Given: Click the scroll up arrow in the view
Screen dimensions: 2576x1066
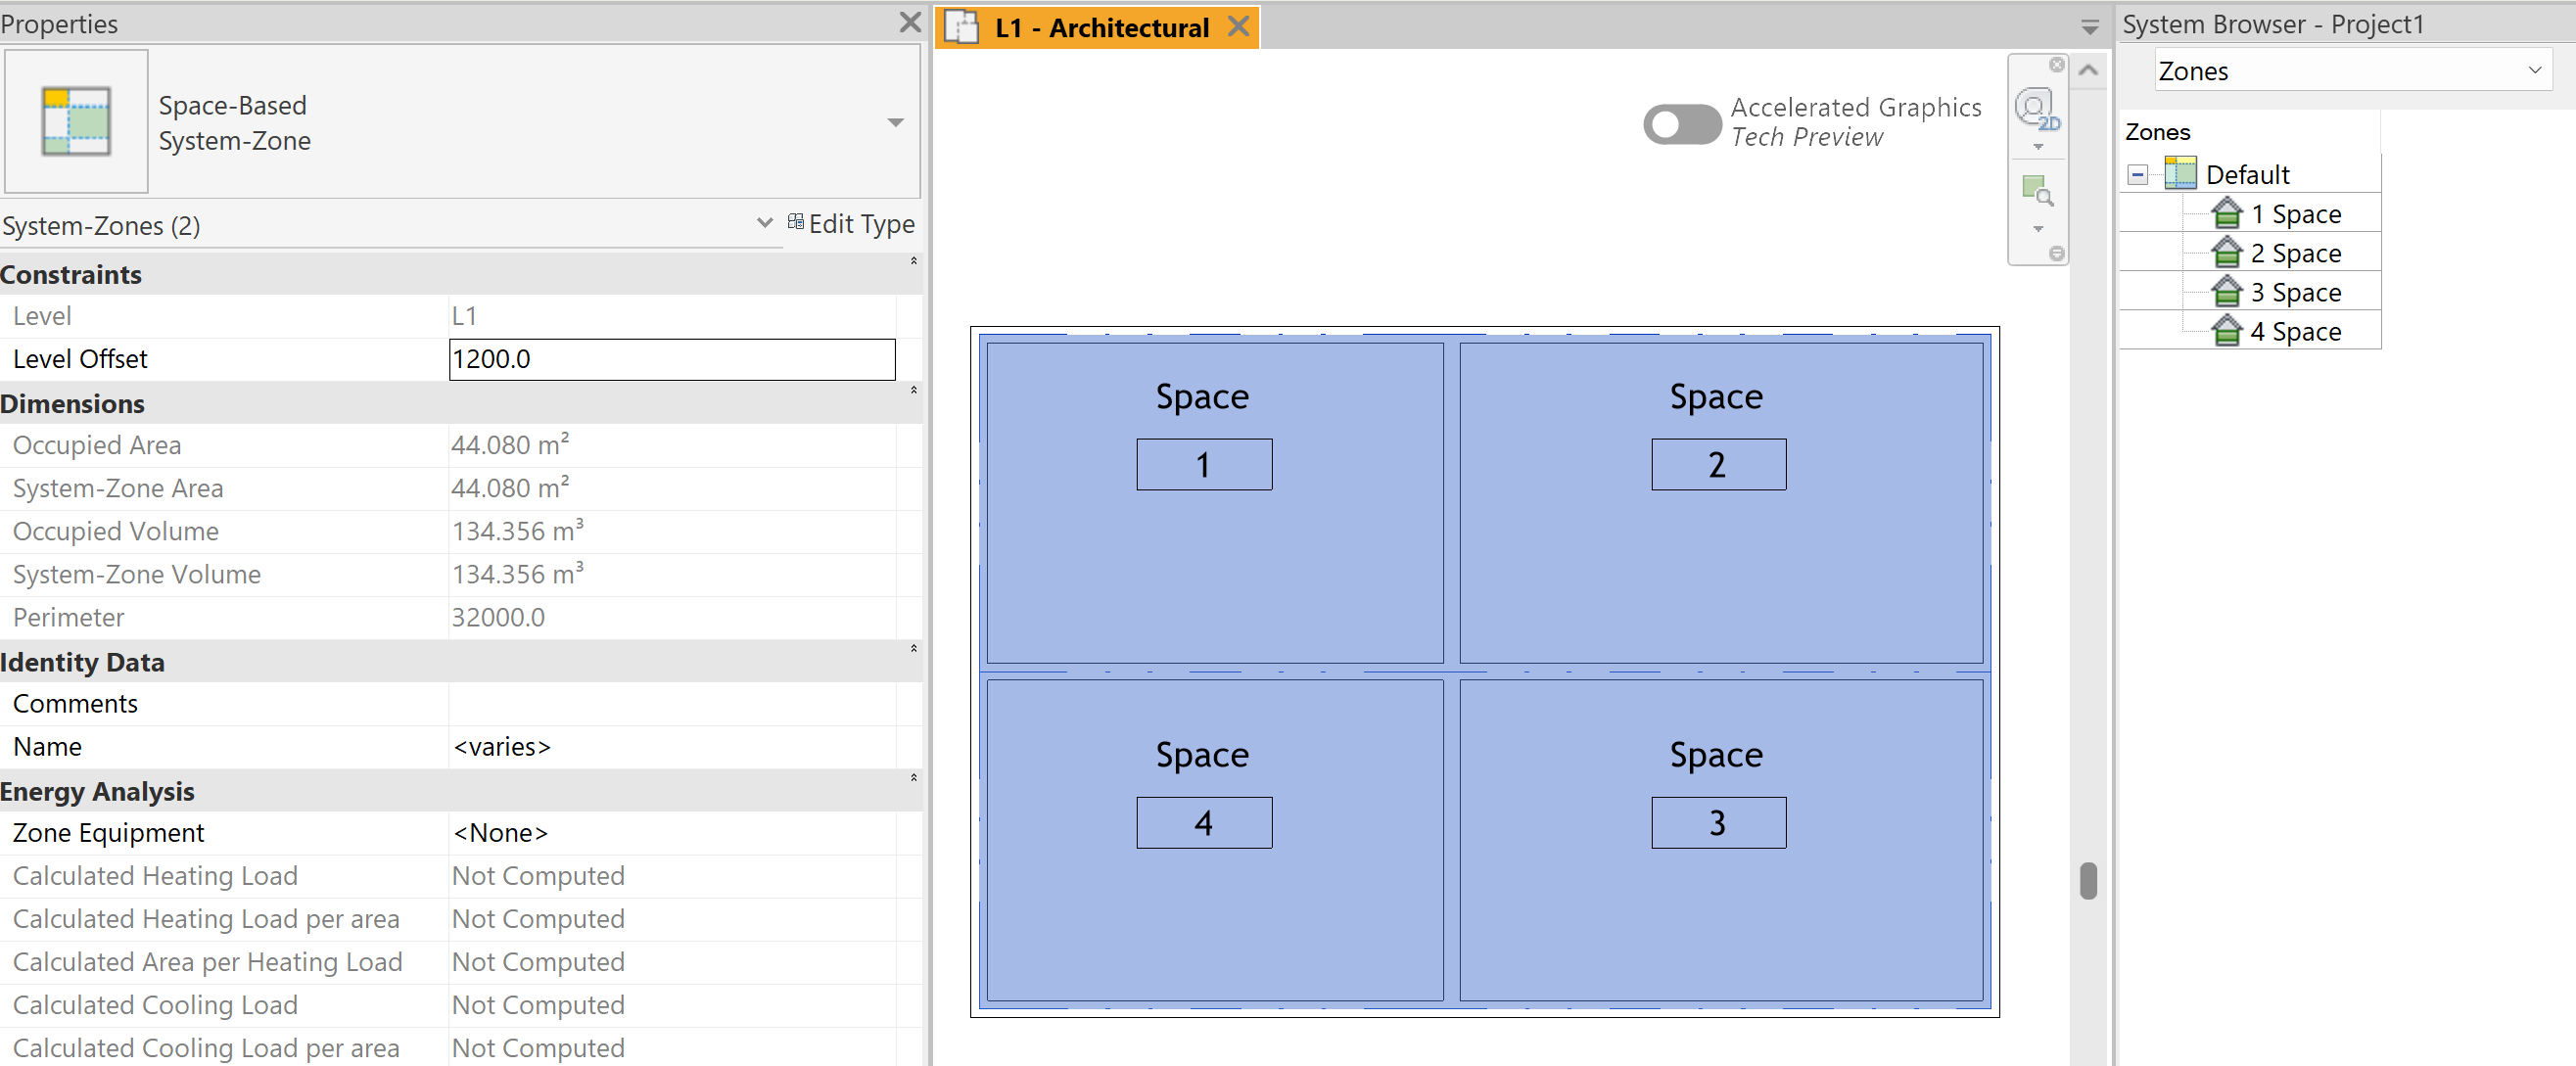Looking at the screenshot, I should click(2087, 70).
